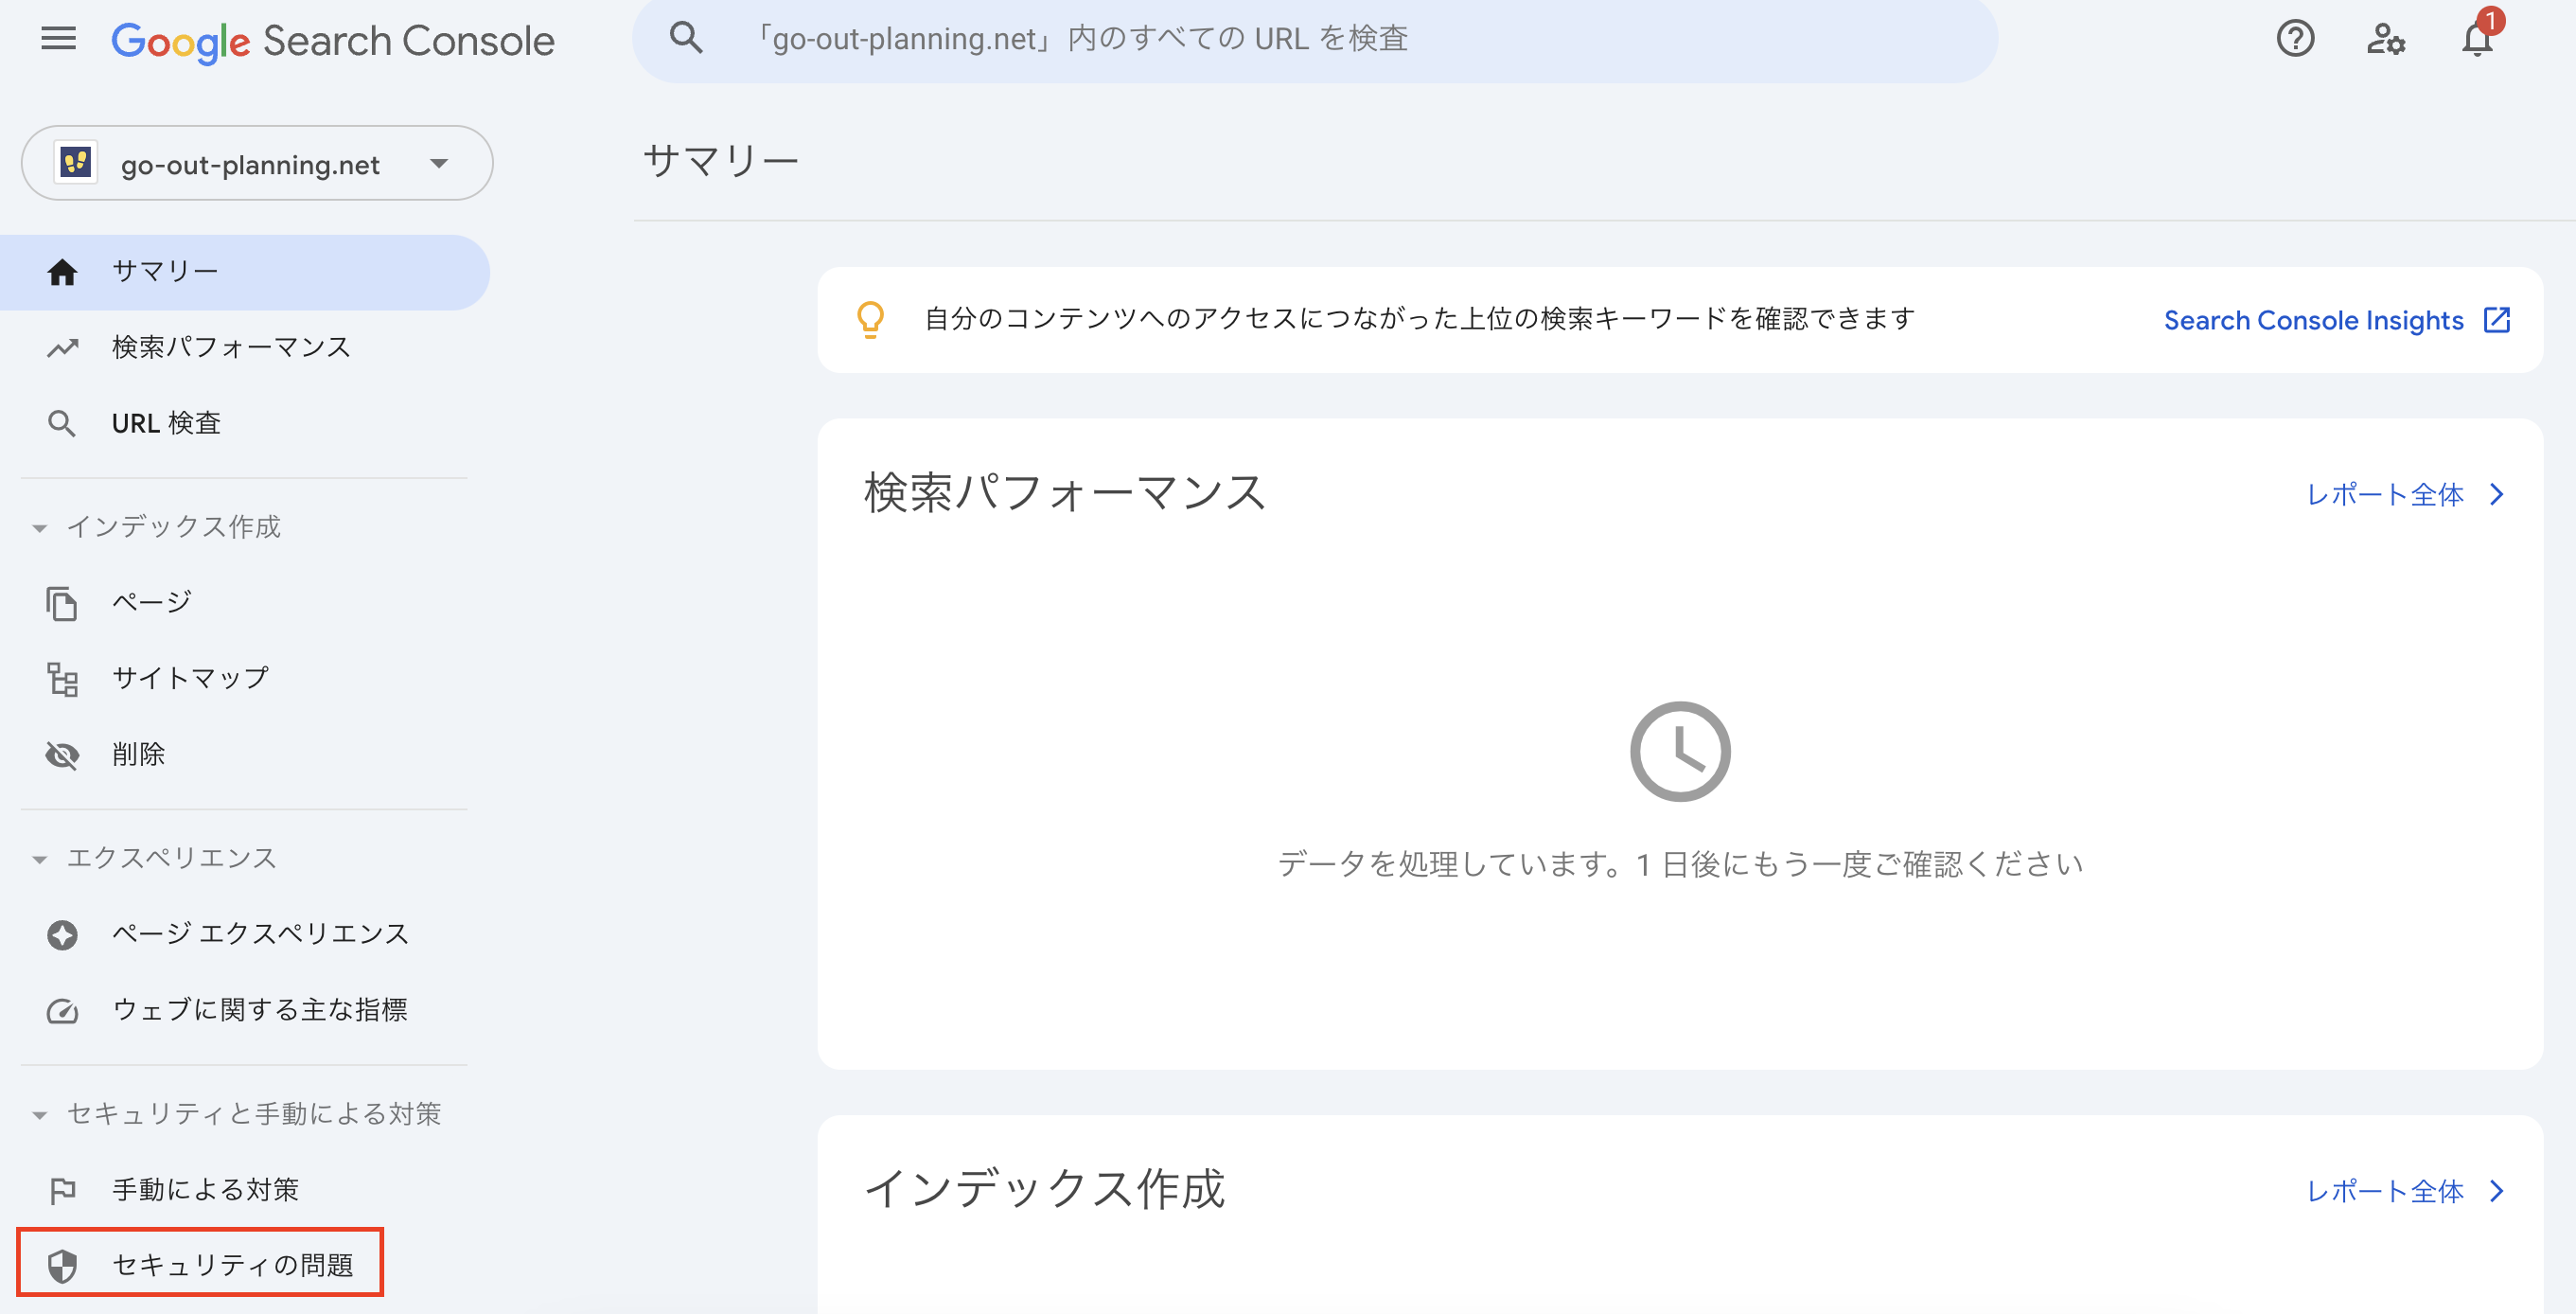The image size is (2576, 1314).
Task: Open the help question mark icon
Action: (2295, 39)
